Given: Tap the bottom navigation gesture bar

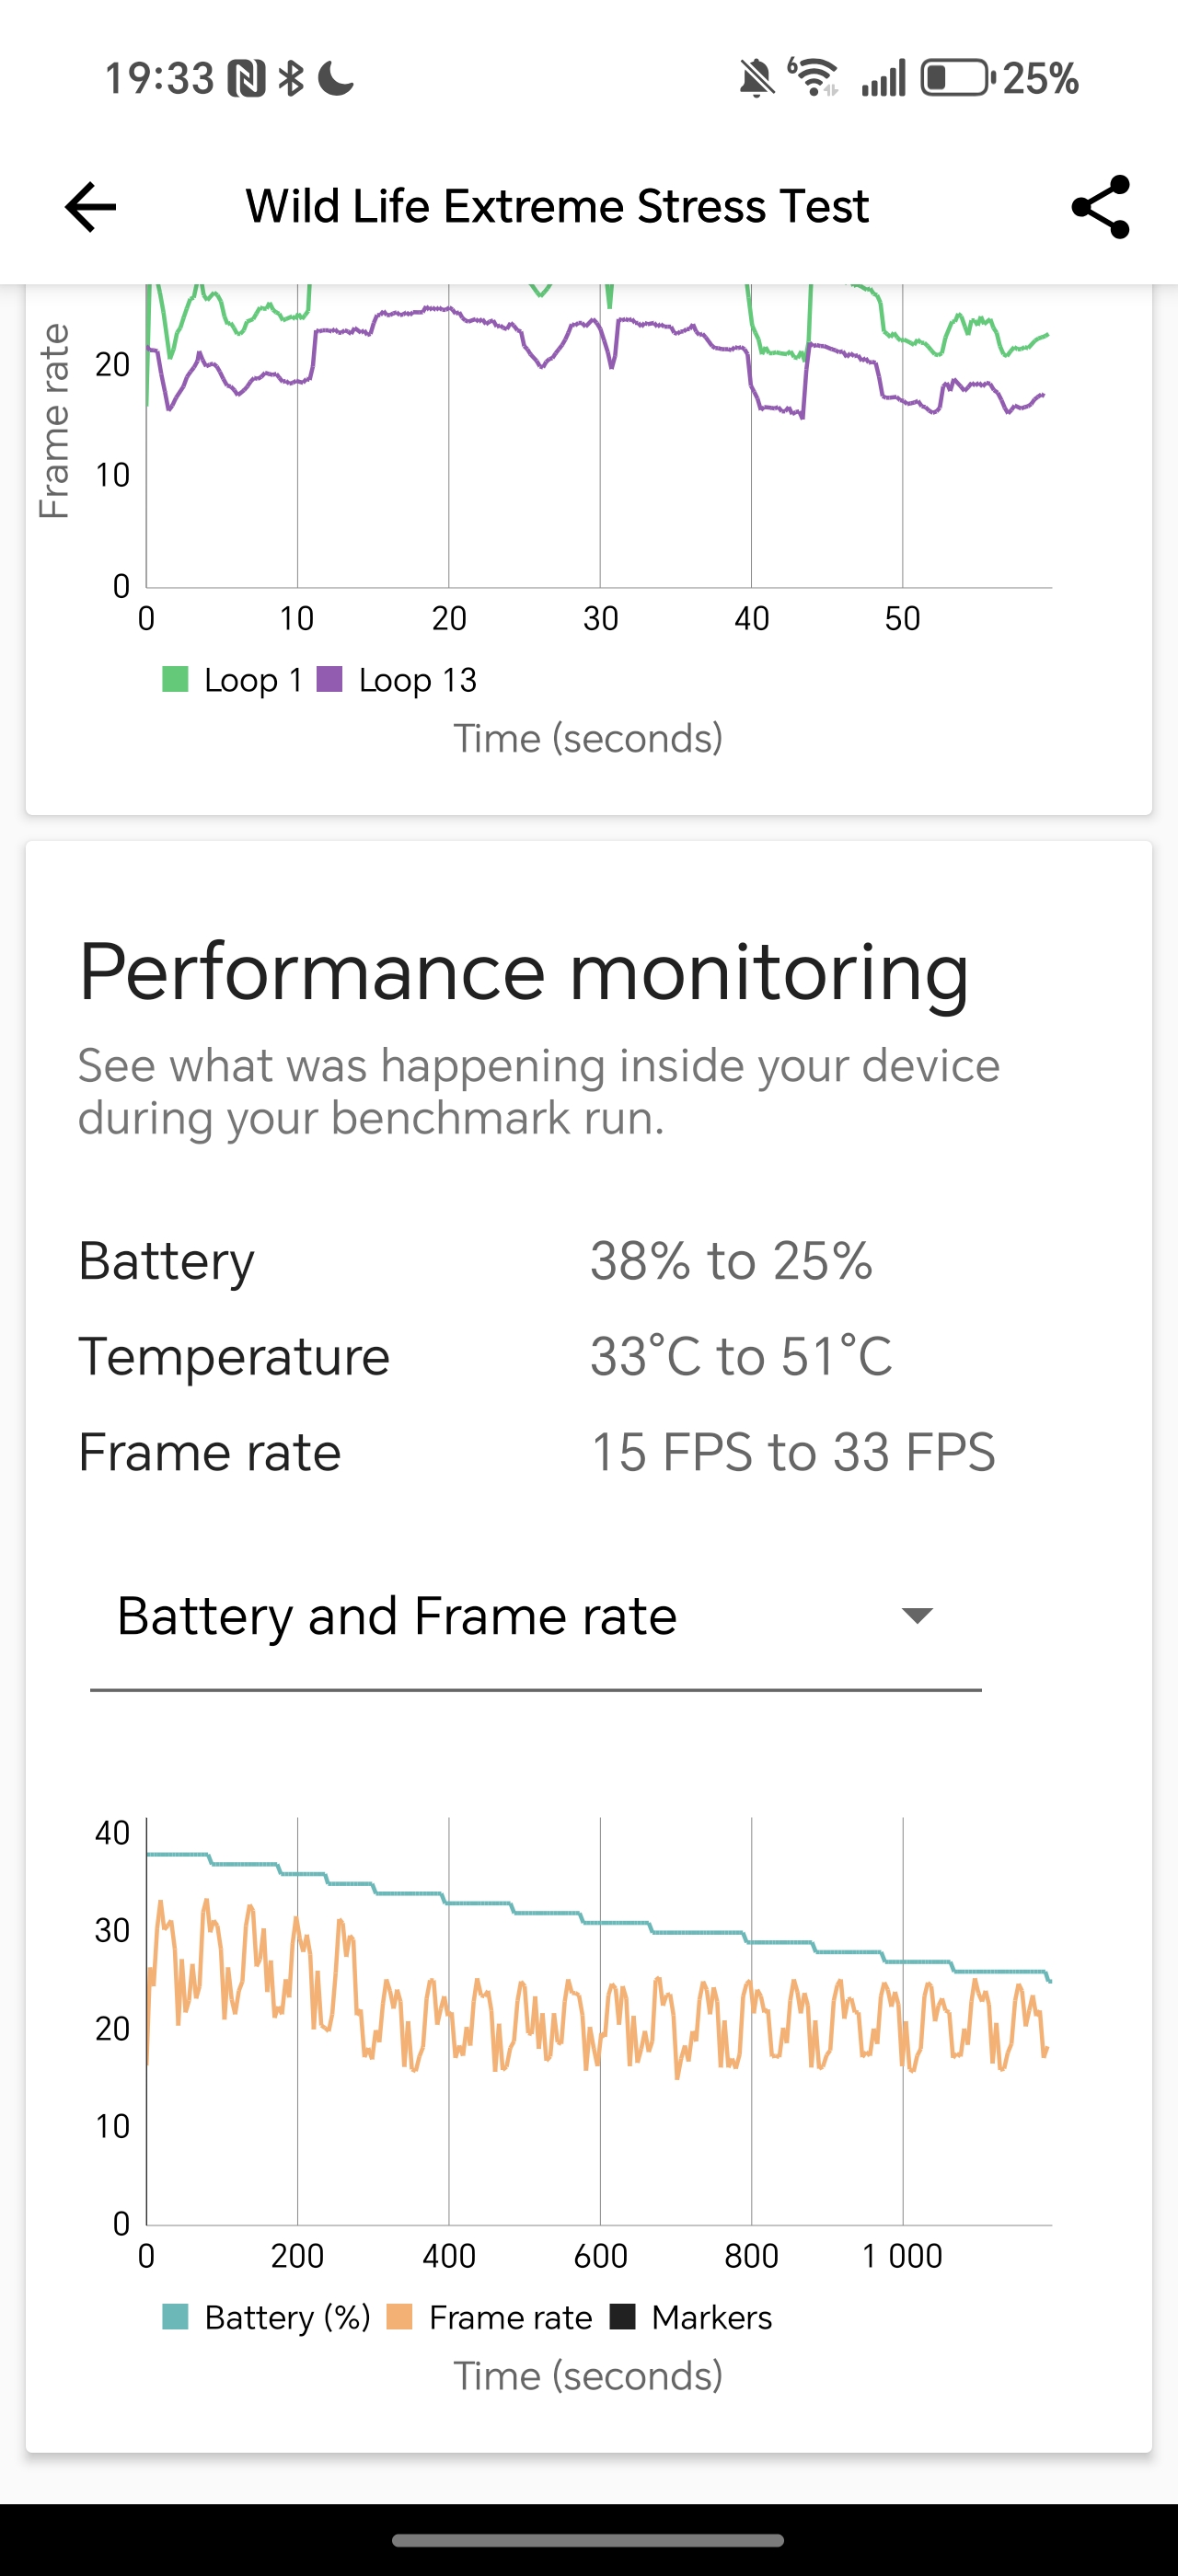Looking at the screenshot, I should tap(588, 2540).
